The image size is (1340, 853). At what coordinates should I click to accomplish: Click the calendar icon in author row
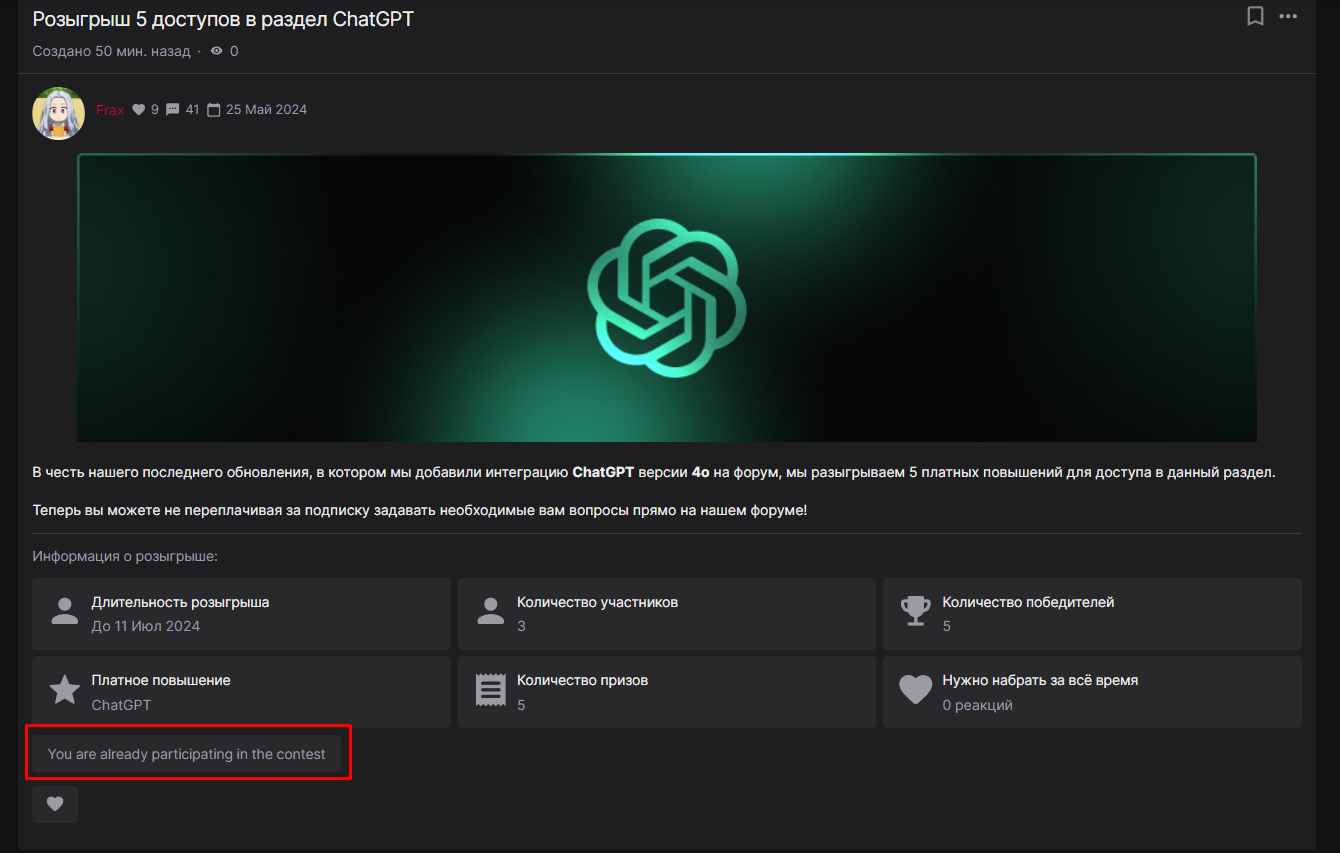[213, 110]
